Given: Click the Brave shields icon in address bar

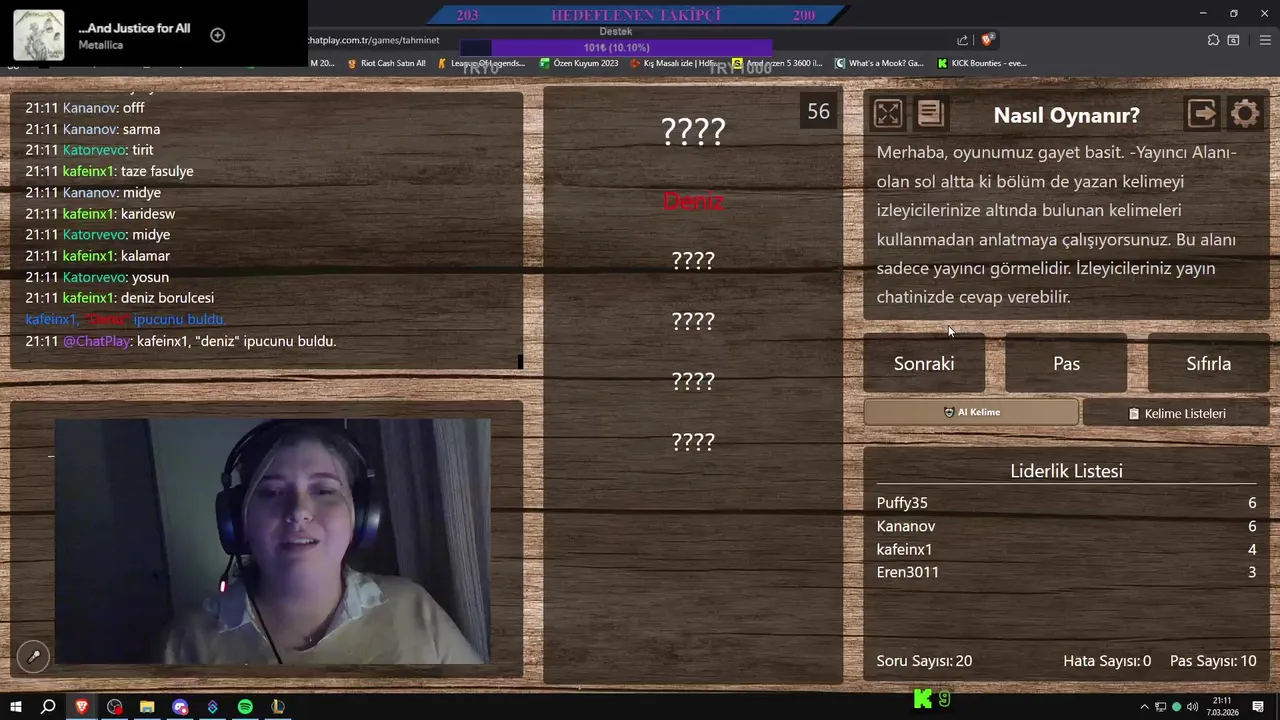Looking at the screenshot, I should [987, 40].
